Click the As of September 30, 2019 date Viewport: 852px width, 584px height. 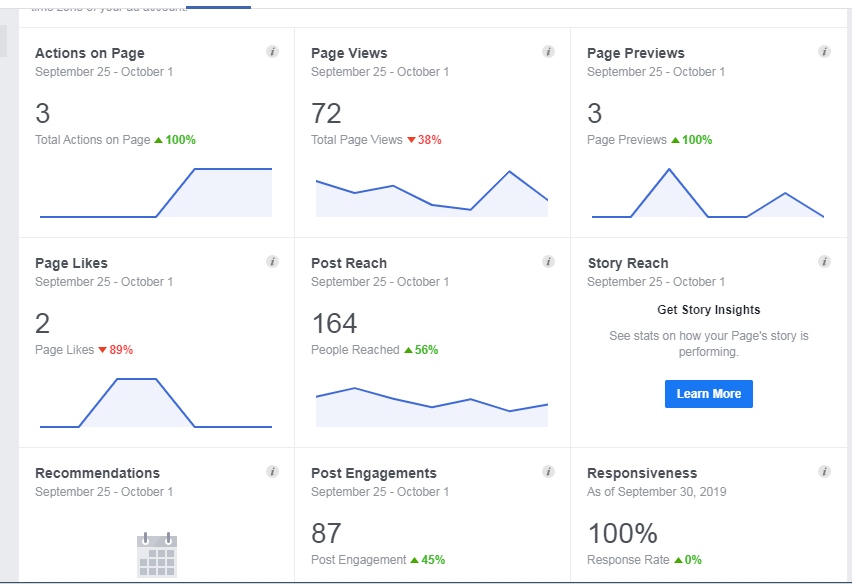pos(656,492)
